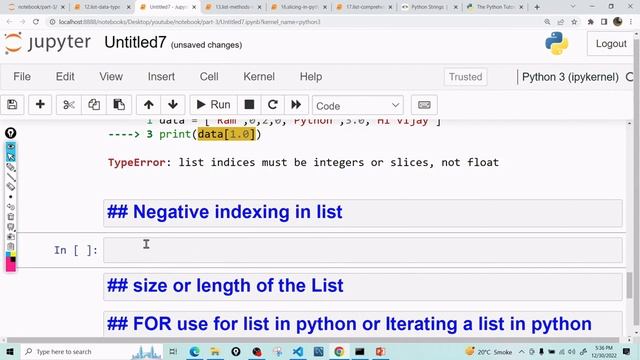Run the selected cell
Screen dimensions: 640x360
coord(213,105)
